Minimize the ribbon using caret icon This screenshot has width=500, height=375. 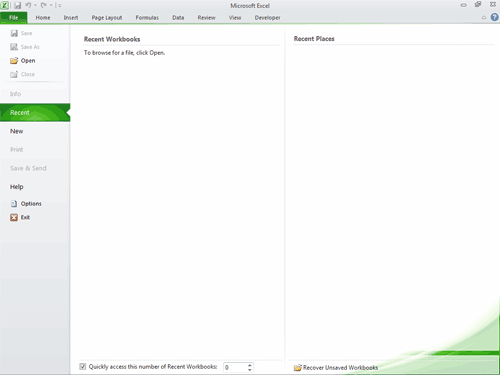[484, 17]
